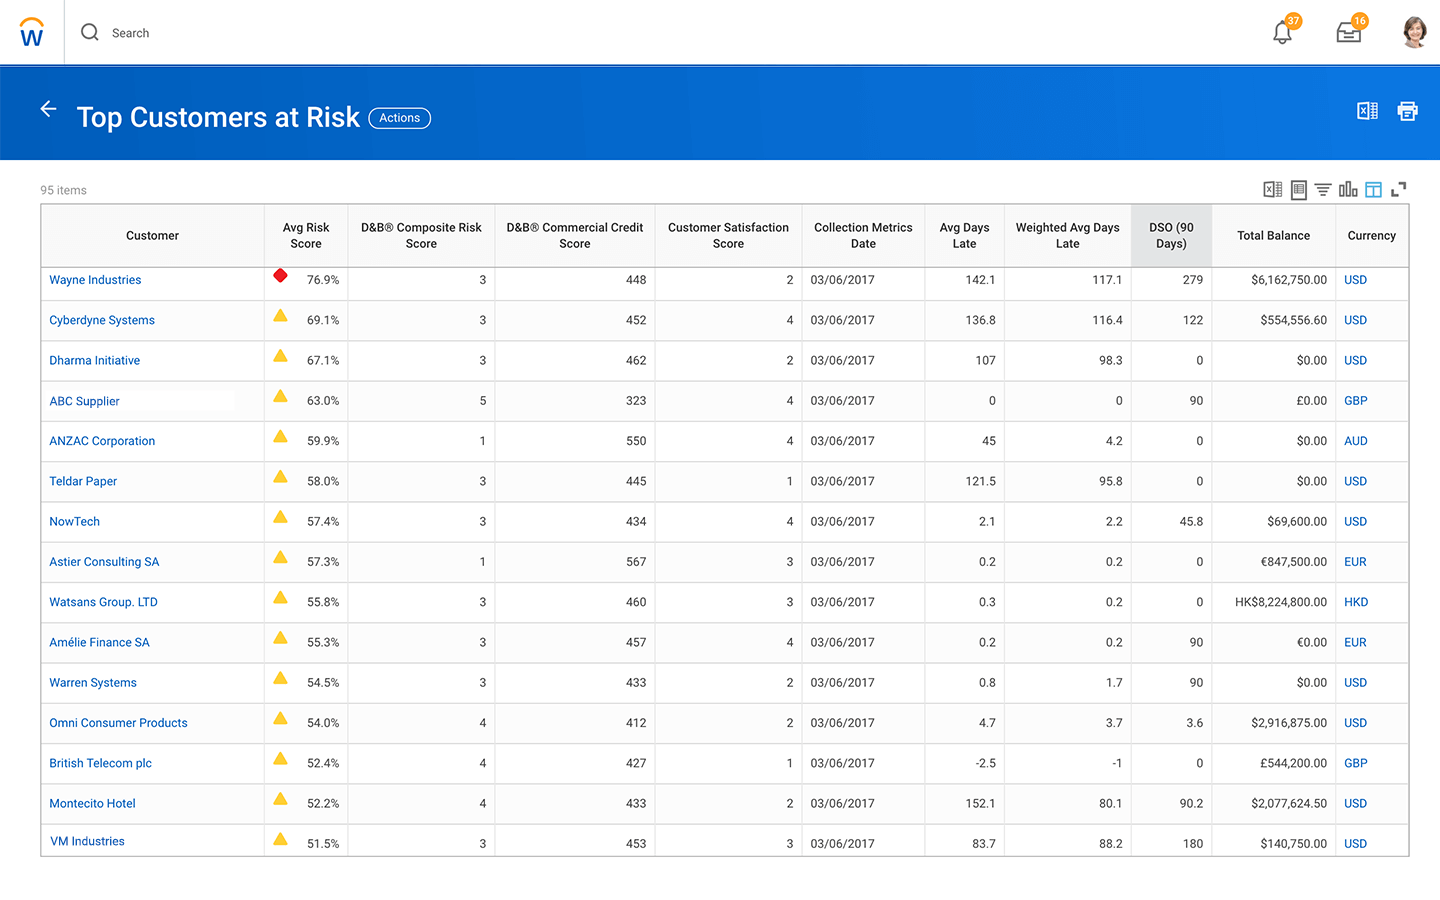This screenshot has height=900, width=1440.
Task: Export to Excel from the blue header
Action: (x=1367, y=111)
